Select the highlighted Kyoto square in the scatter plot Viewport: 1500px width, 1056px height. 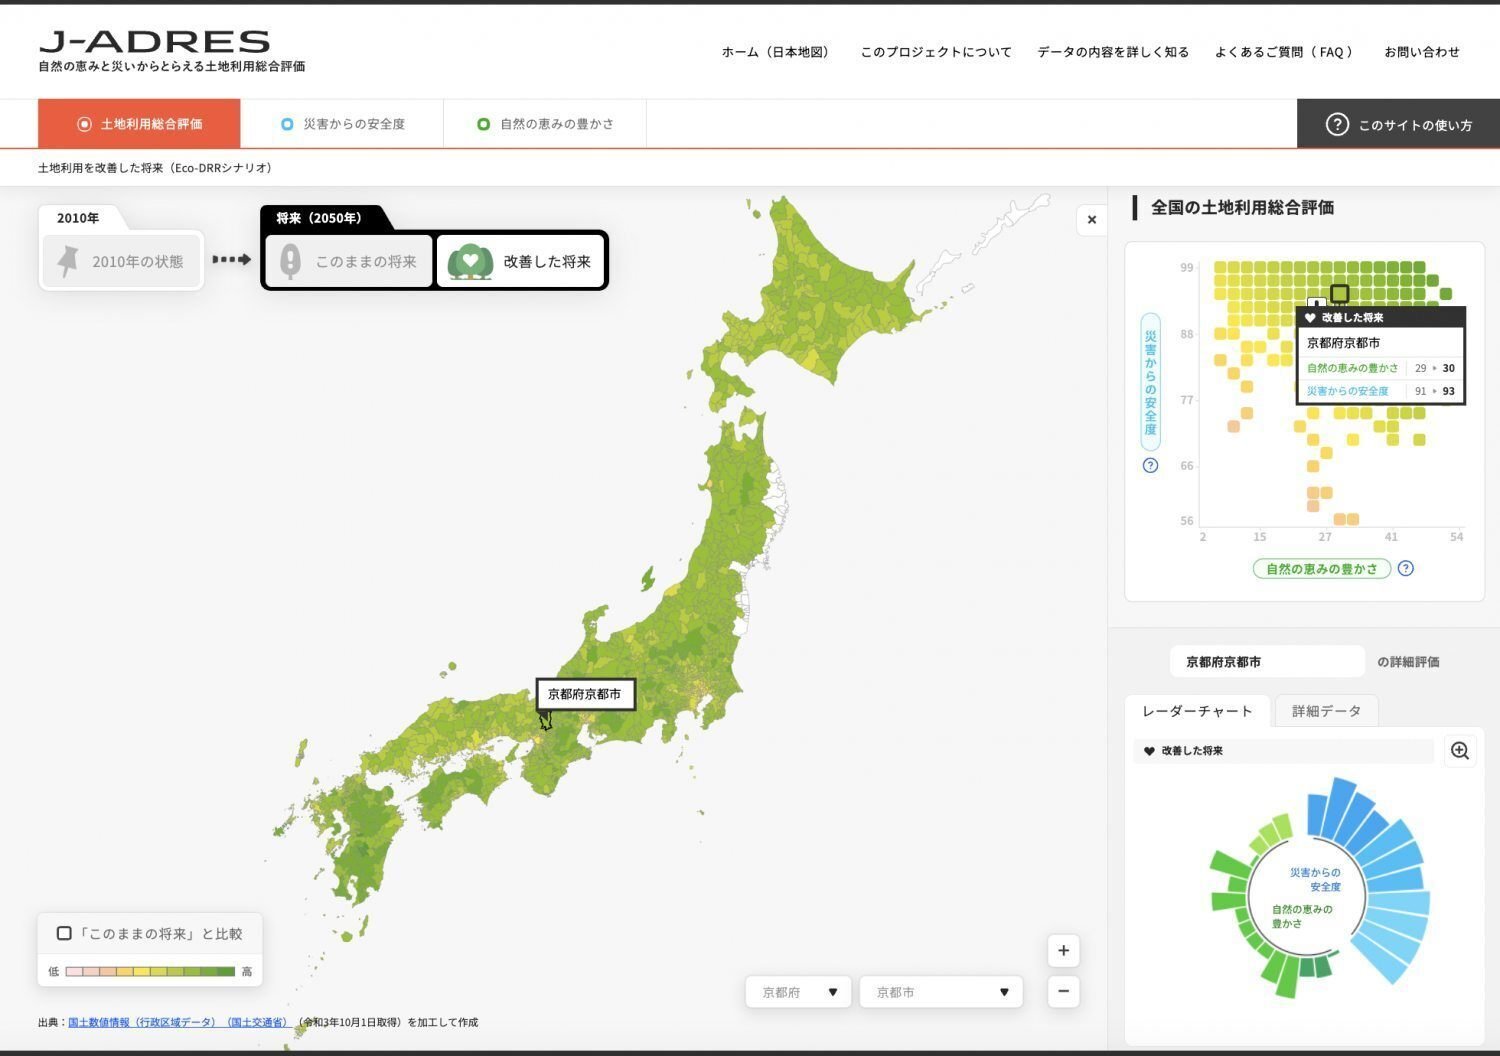pyautogui.click(x=1340, y=293)
